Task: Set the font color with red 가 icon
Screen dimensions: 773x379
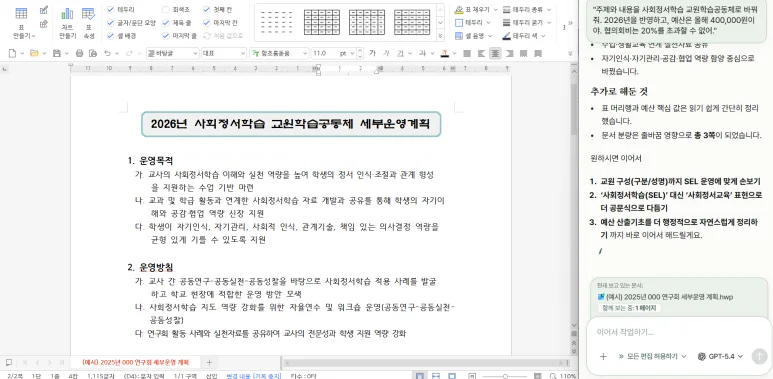Action: click(x=445, y=53)
